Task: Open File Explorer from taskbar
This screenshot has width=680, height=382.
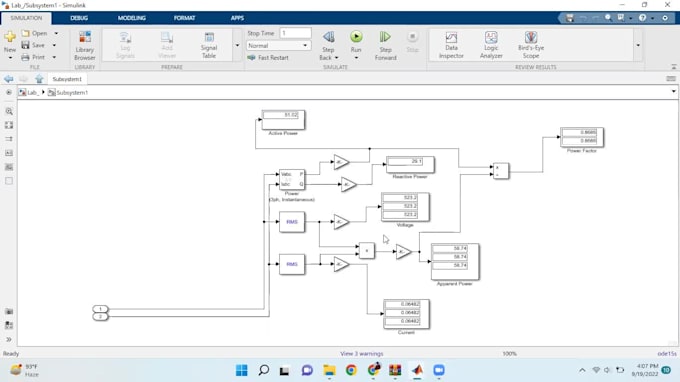Action: pos(329,370)
